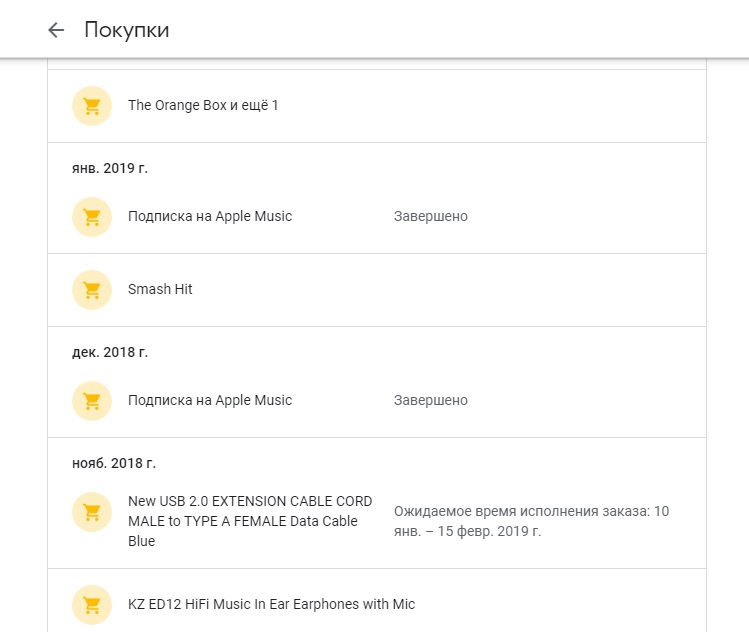Open 'The Orange Box и ещё 1' purchase

(x=203, y=105)
